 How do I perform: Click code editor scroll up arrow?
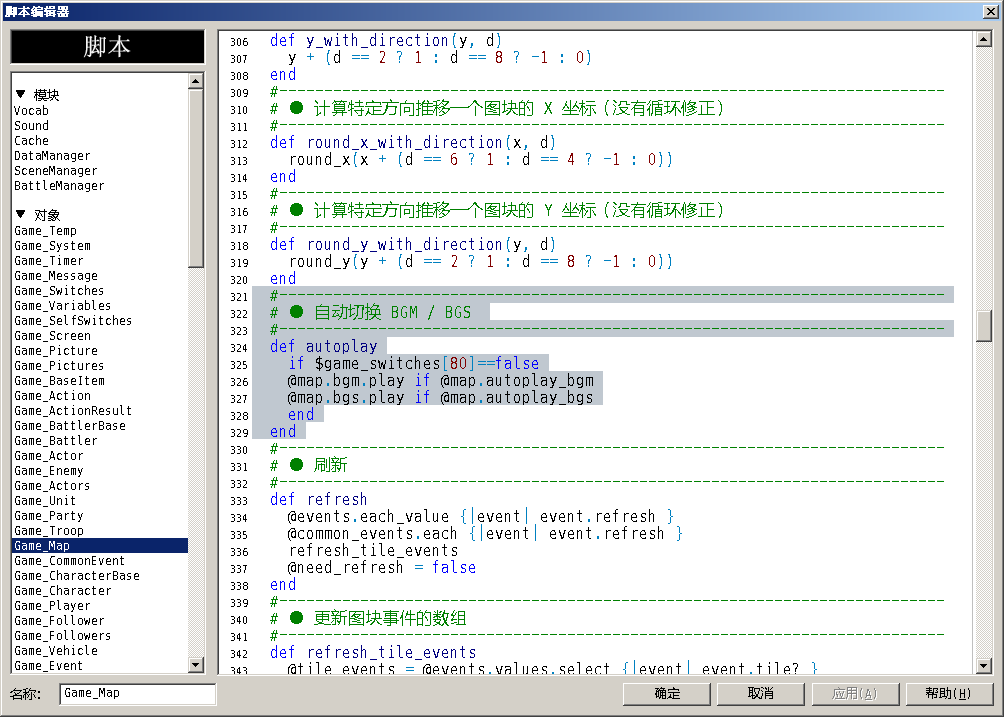(984, 40)
